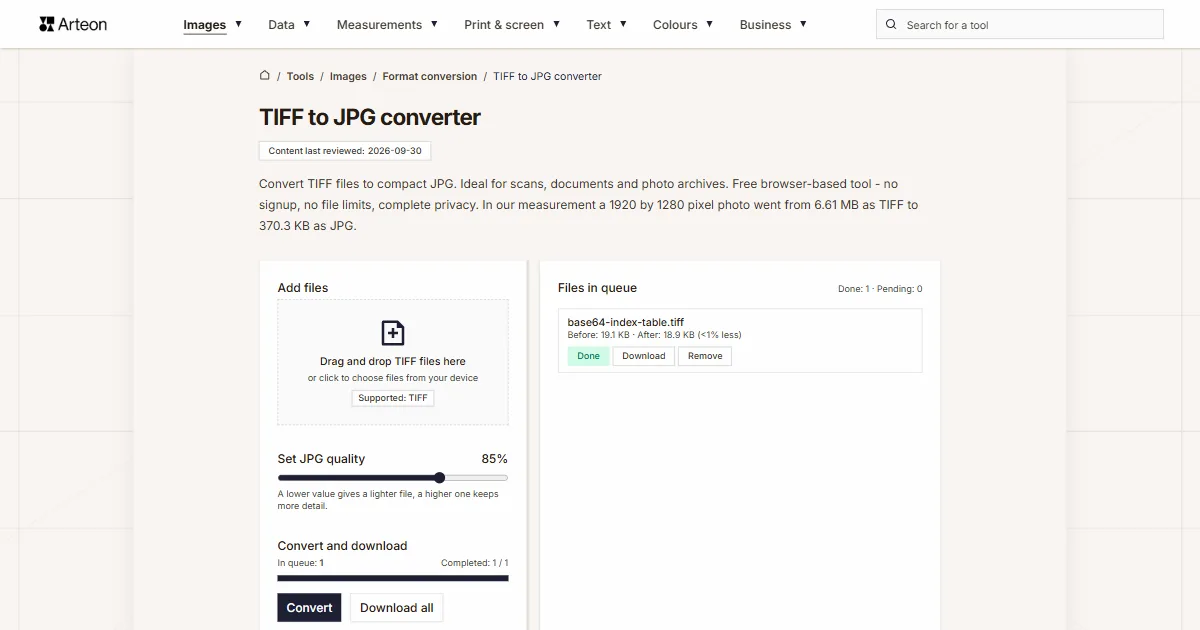1200x630 pixels.
Task: Click the drag and drop TIFF zone
Action: [x=393, y=362]
